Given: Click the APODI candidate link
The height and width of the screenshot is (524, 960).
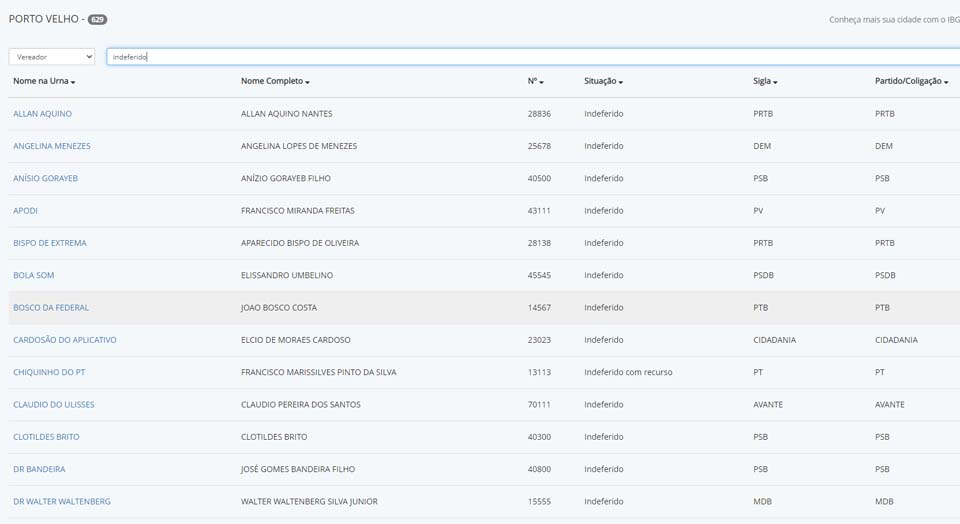Looking at the screenshot, I should pyautogui.click(x=25, y=211).
